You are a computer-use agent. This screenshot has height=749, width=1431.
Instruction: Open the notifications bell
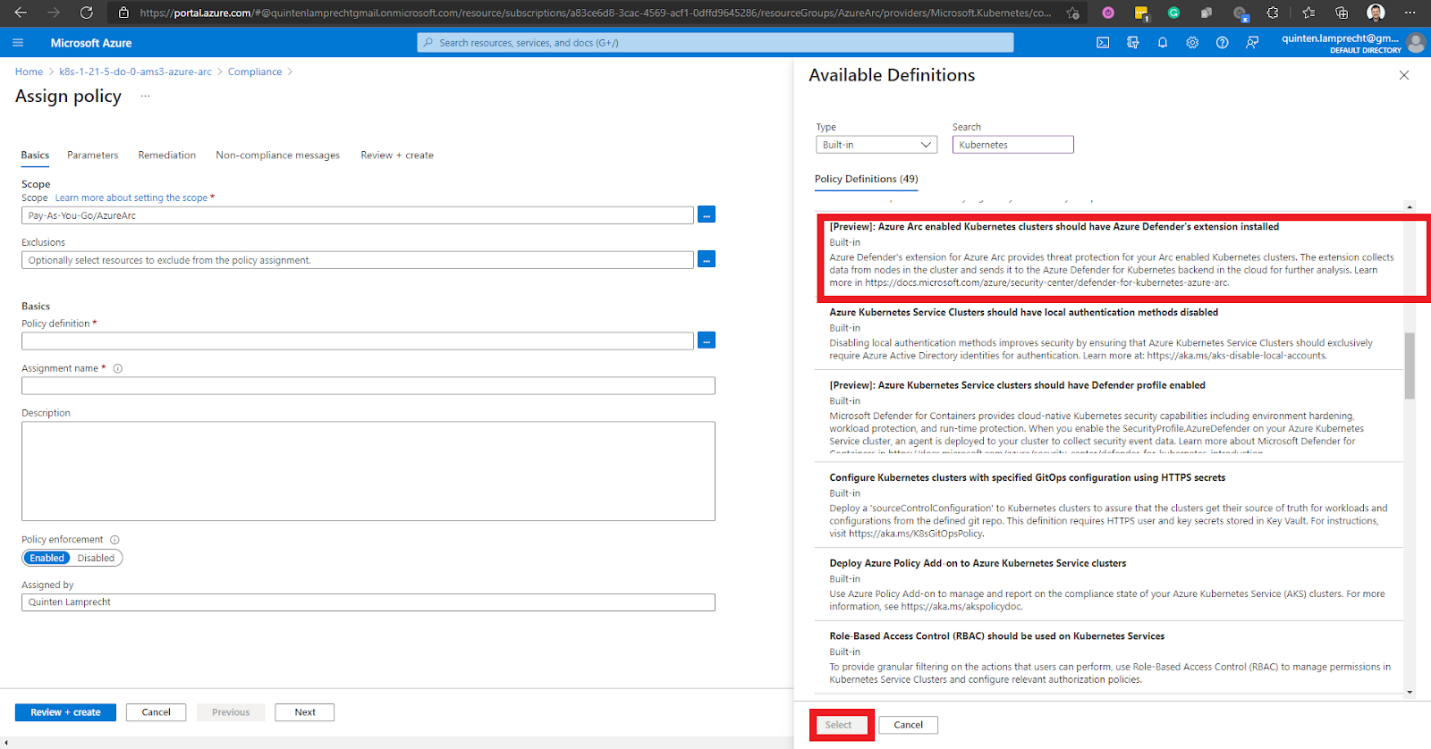1162,43
